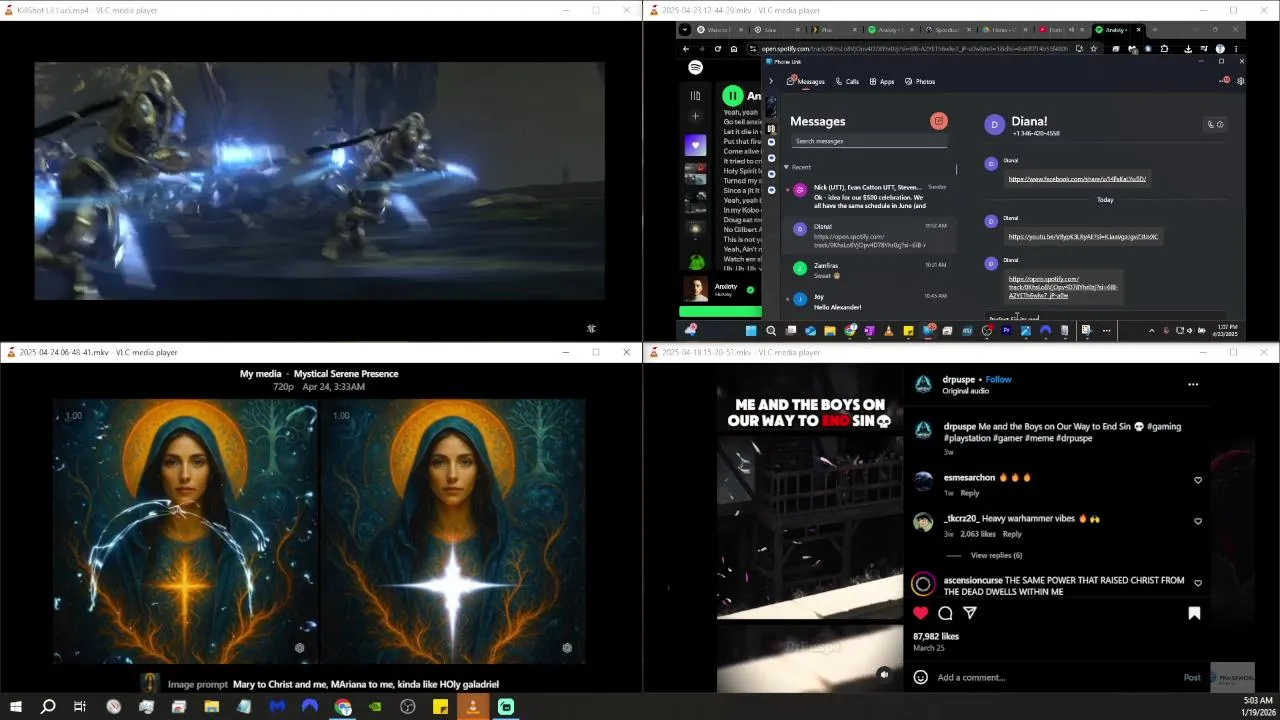Click the comment bubble icon on Instagram post
The width and height of the screenshot is (1280, 720).
pyautogui.click(x=945, y=613)
